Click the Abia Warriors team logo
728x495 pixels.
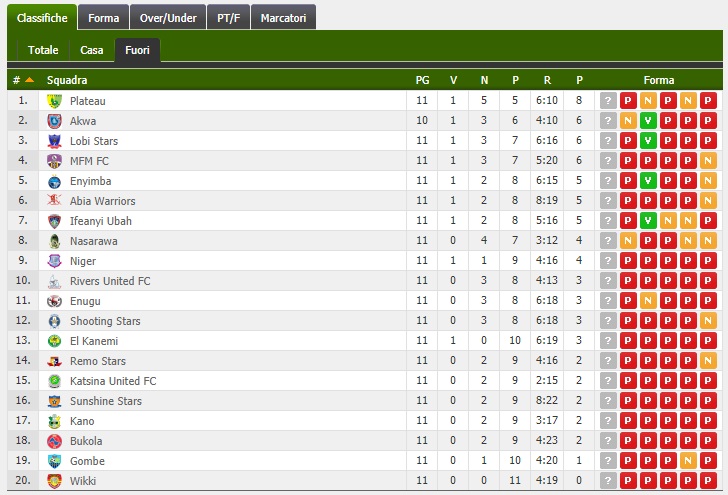[54, 201]
